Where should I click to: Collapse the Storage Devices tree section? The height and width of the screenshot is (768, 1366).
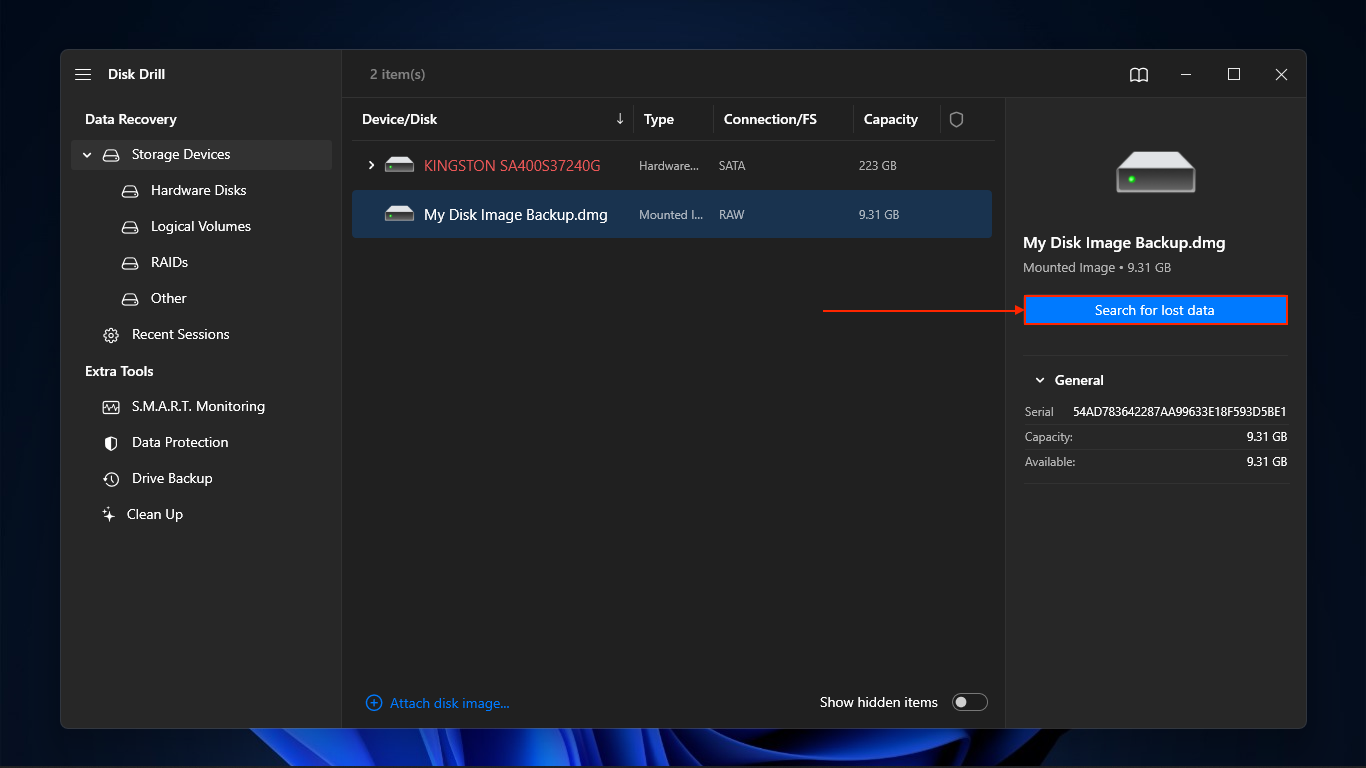[x=88, y=155]
